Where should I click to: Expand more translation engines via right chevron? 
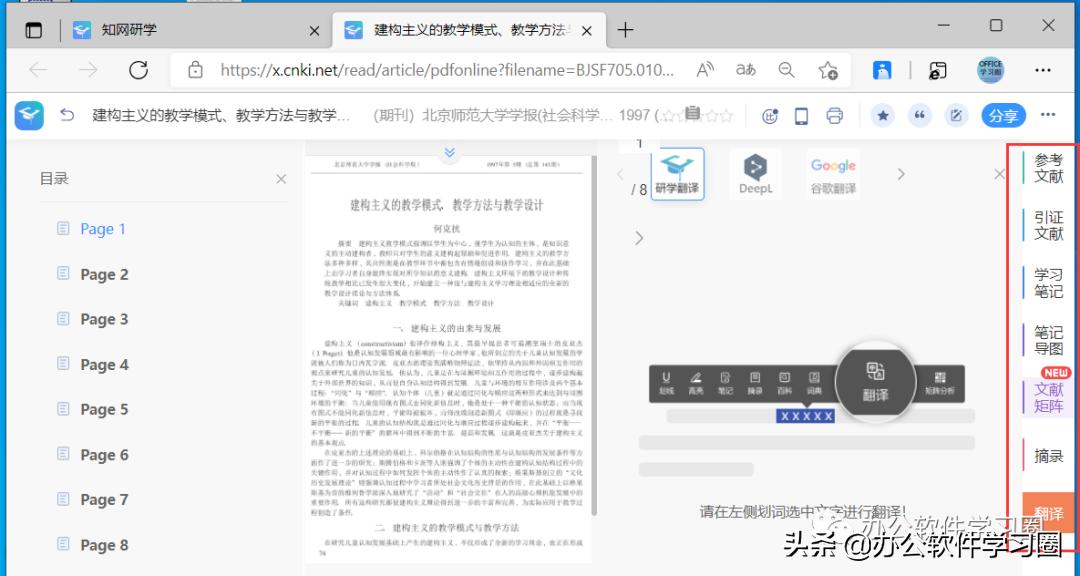pos(901,172)
